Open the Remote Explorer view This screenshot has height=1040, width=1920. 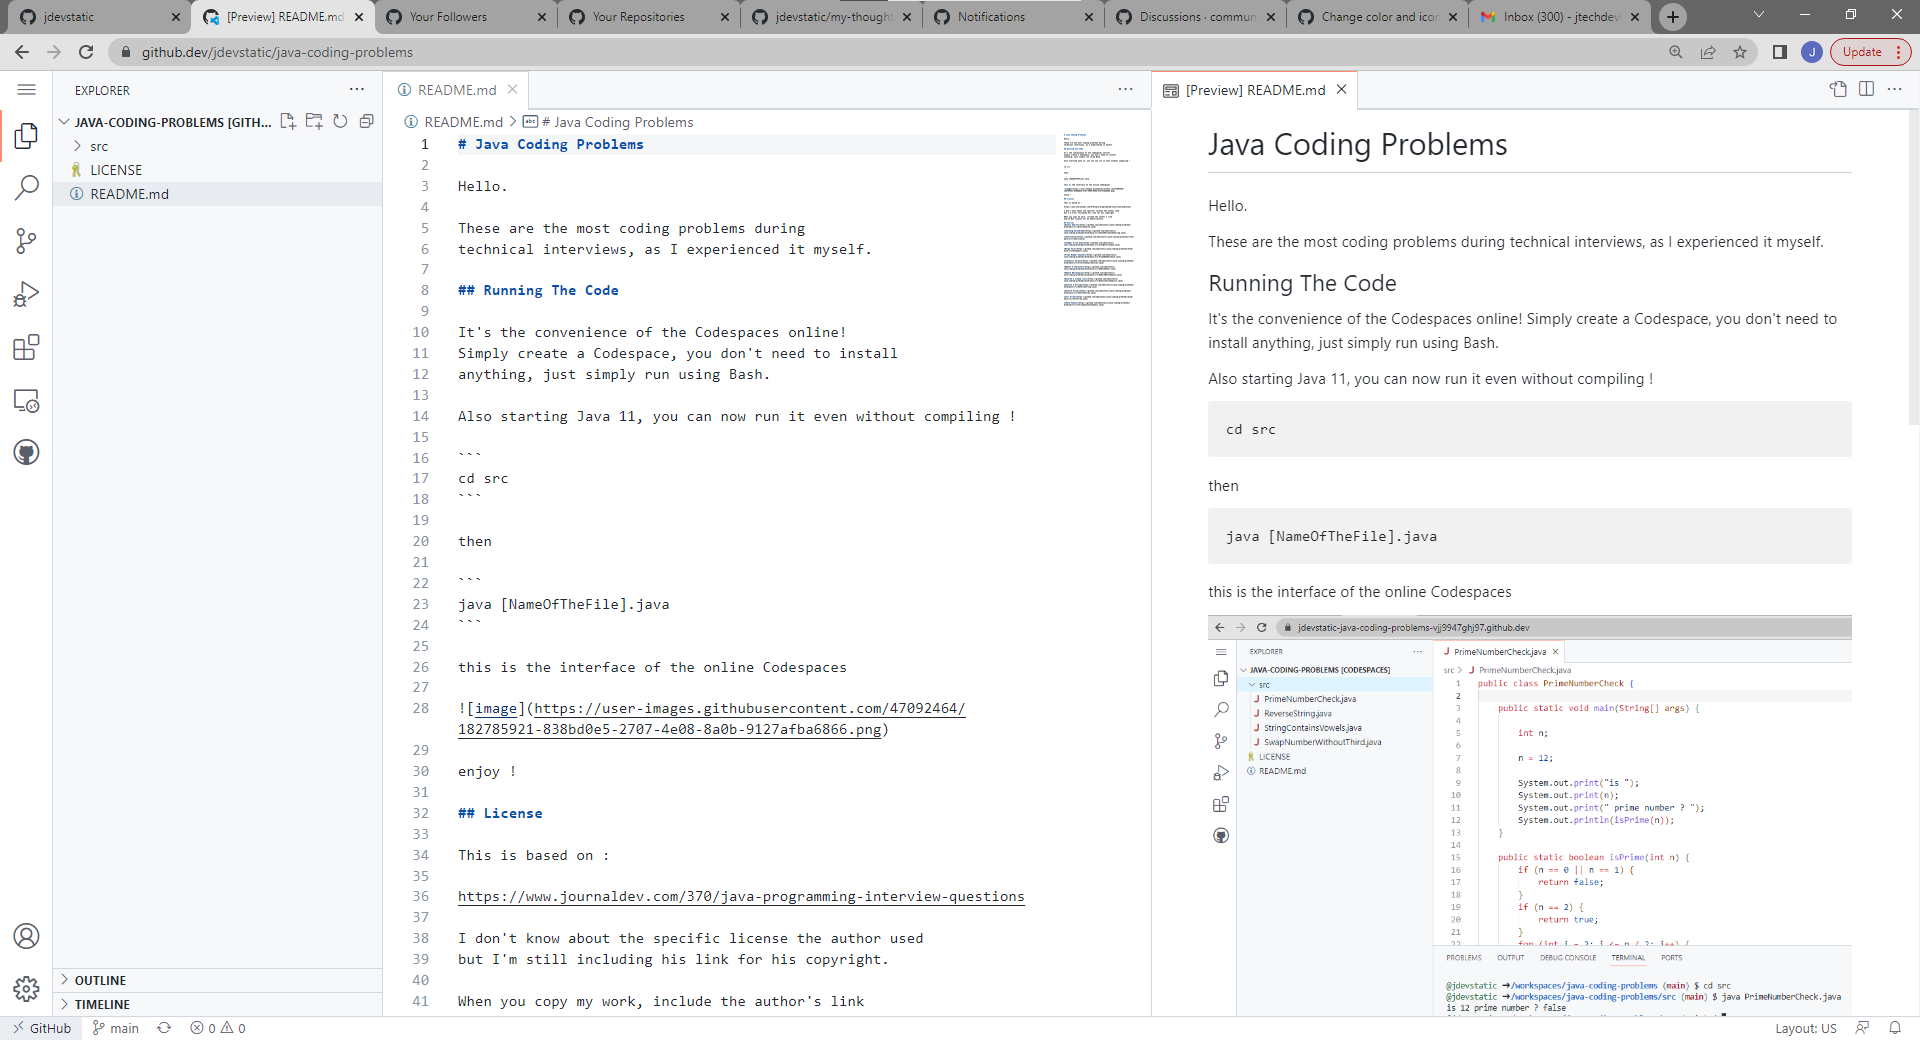(x=27, y=401)
